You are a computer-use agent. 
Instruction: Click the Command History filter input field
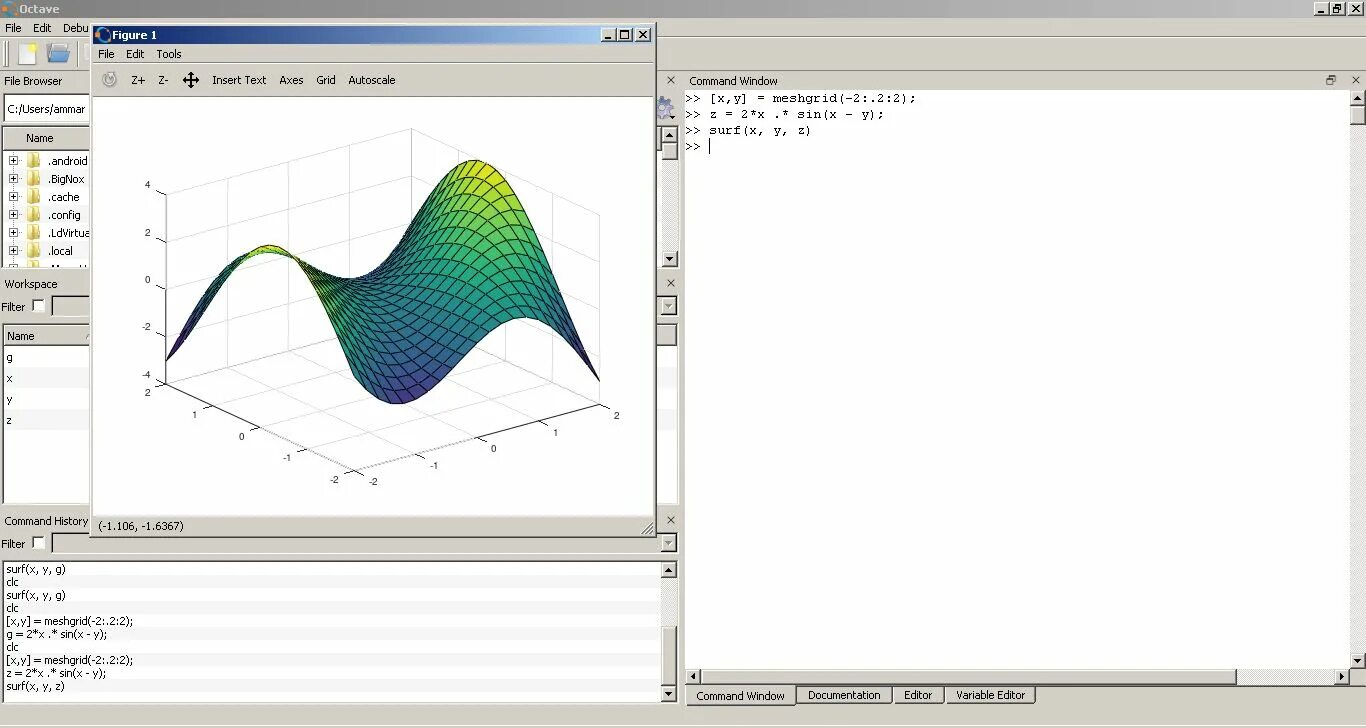point(357,543)
